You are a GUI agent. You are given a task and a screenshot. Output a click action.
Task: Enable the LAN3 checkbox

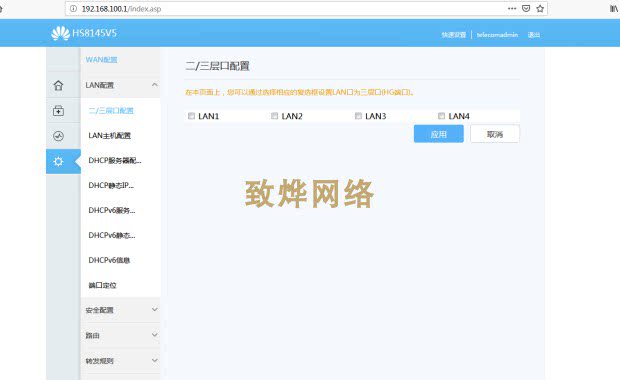pyautogui.click(x=358, y=116)
